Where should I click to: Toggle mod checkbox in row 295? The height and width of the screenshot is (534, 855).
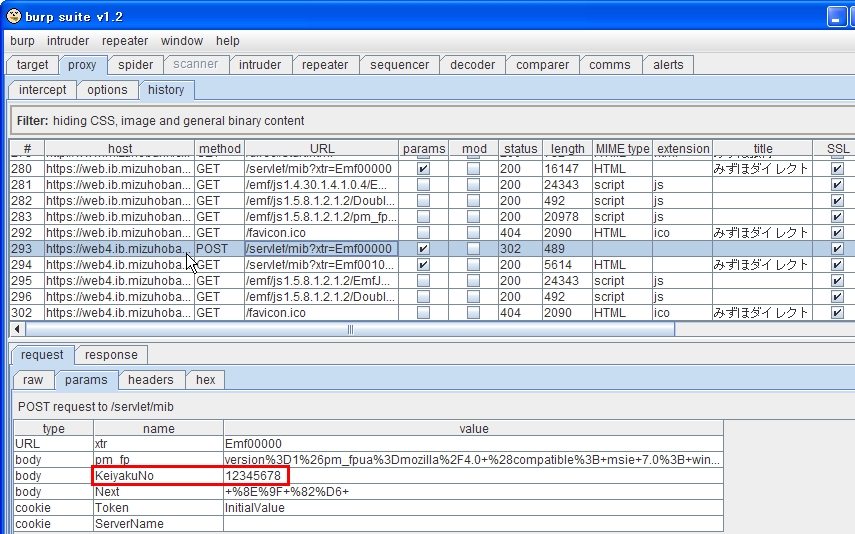coord(473,281)
